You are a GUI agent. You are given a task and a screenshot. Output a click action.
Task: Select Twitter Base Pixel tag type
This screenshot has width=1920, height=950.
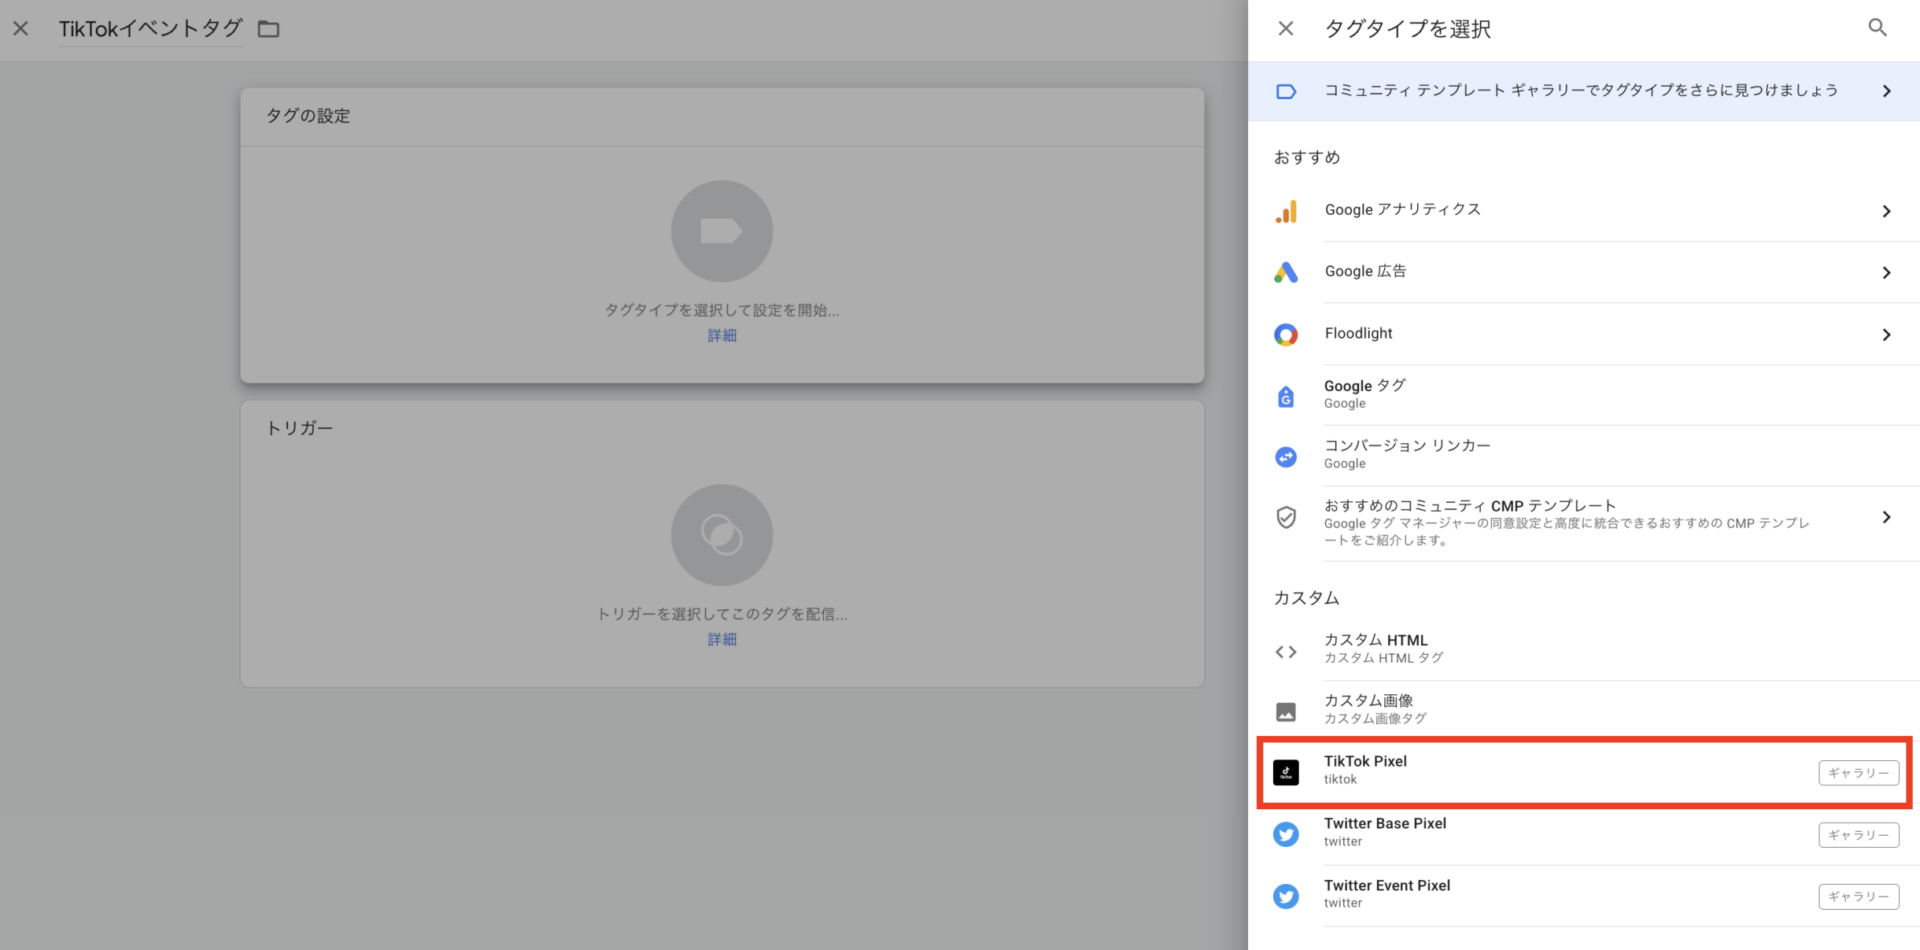point(1584,834)
